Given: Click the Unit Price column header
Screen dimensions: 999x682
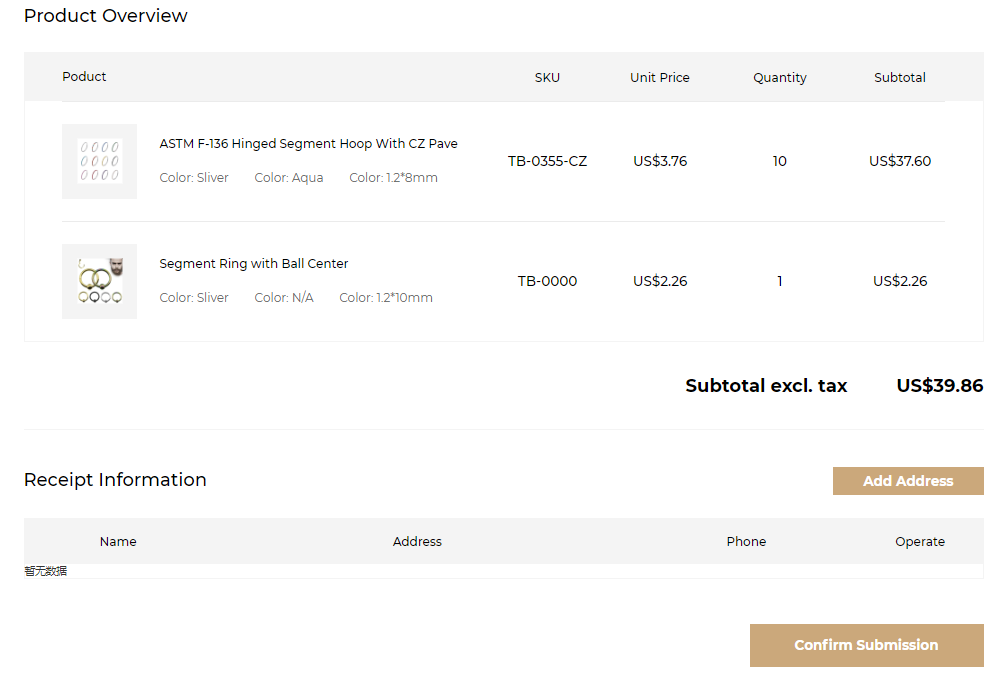Looking at the screenshot, I should click(x=659, y=77).
